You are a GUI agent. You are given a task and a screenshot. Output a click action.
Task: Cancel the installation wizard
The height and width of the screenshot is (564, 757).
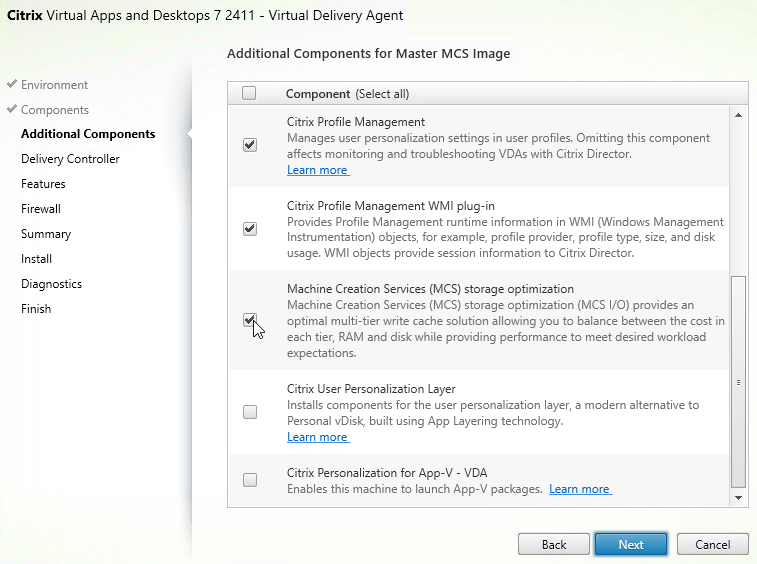pyautogui.click(x=713, y=545)
